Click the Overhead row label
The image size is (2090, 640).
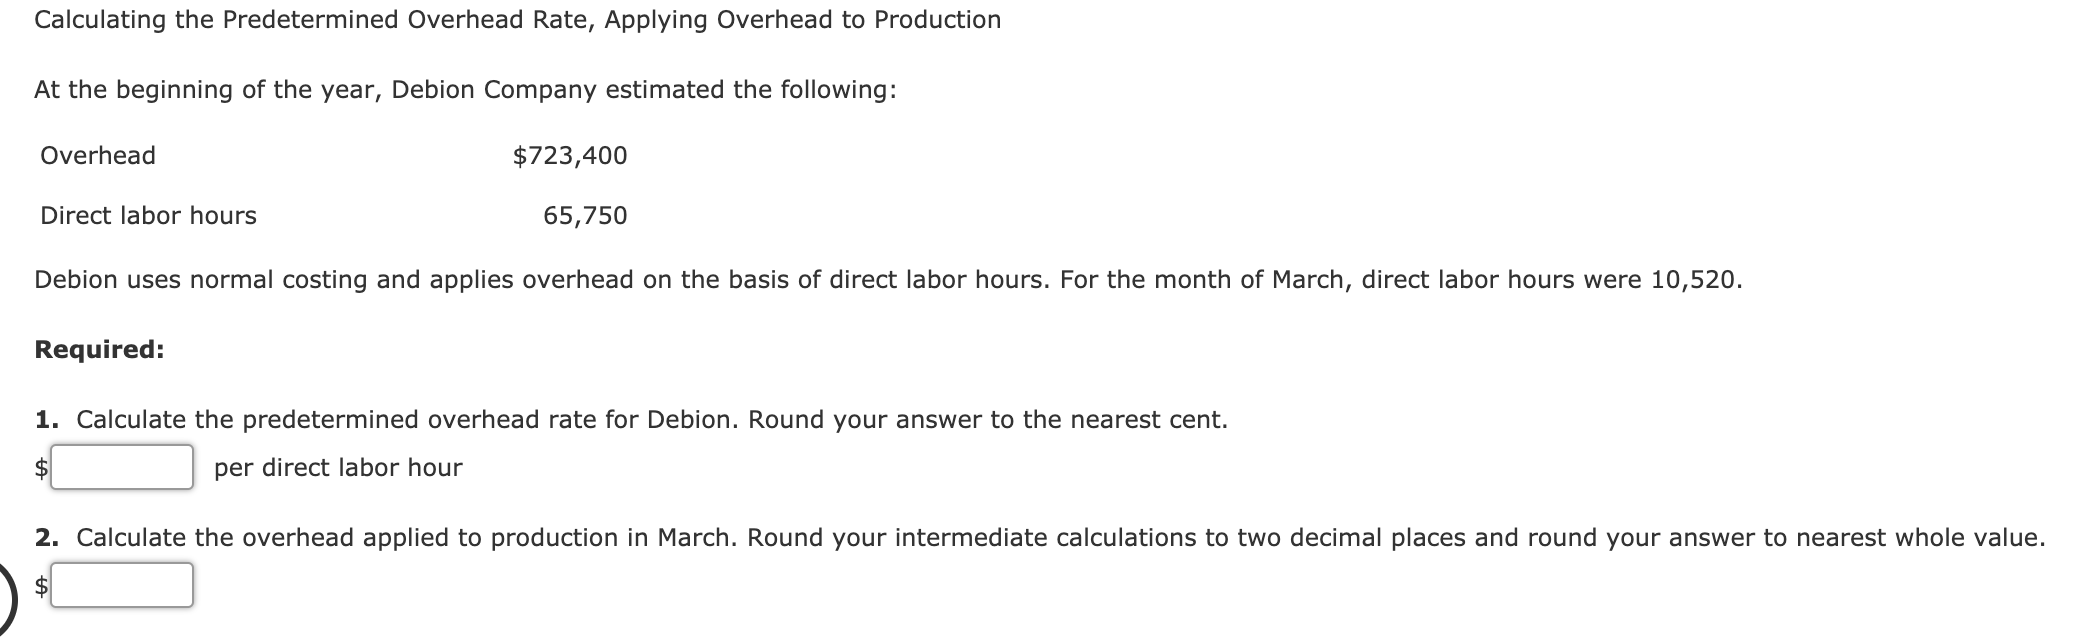[97, 155]
